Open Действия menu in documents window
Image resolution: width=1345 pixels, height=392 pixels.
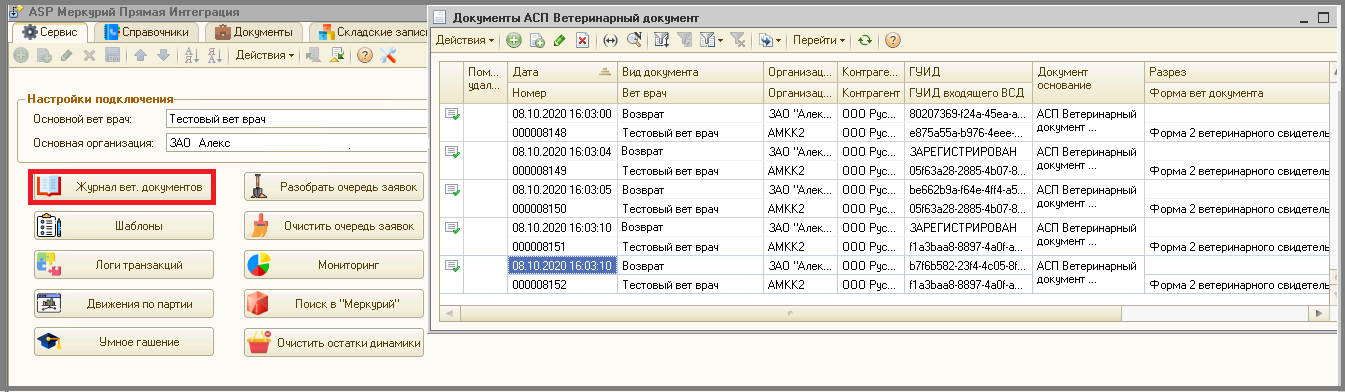[465, 40]
